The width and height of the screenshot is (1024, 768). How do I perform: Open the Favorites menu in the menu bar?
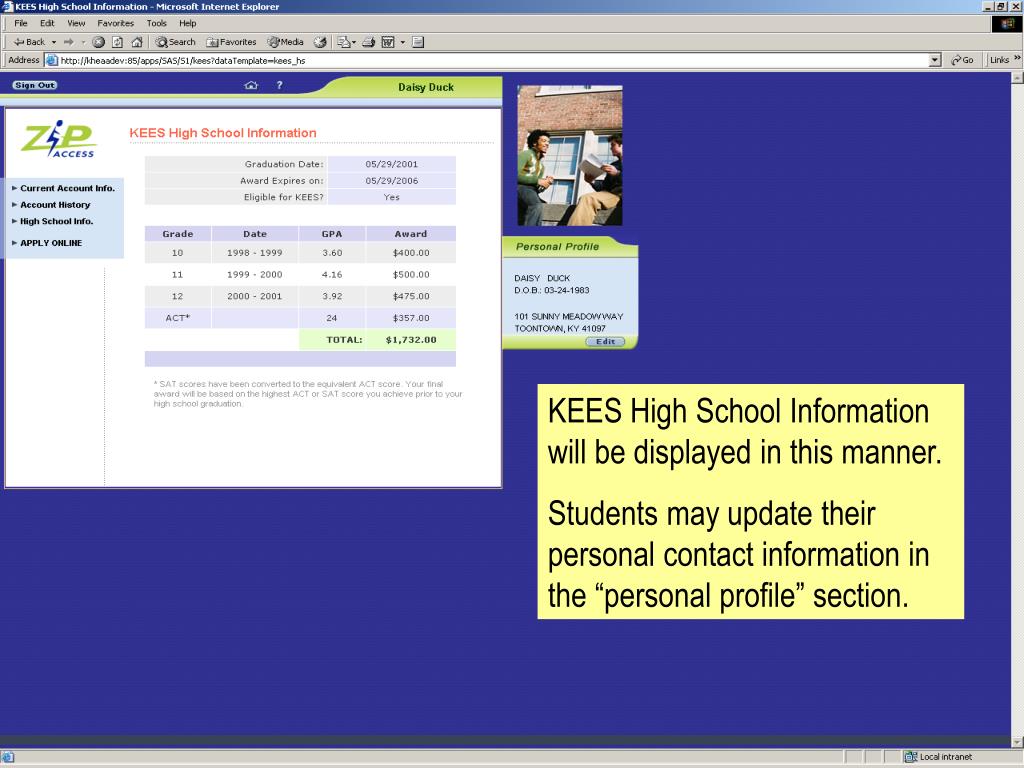[116, 23]
